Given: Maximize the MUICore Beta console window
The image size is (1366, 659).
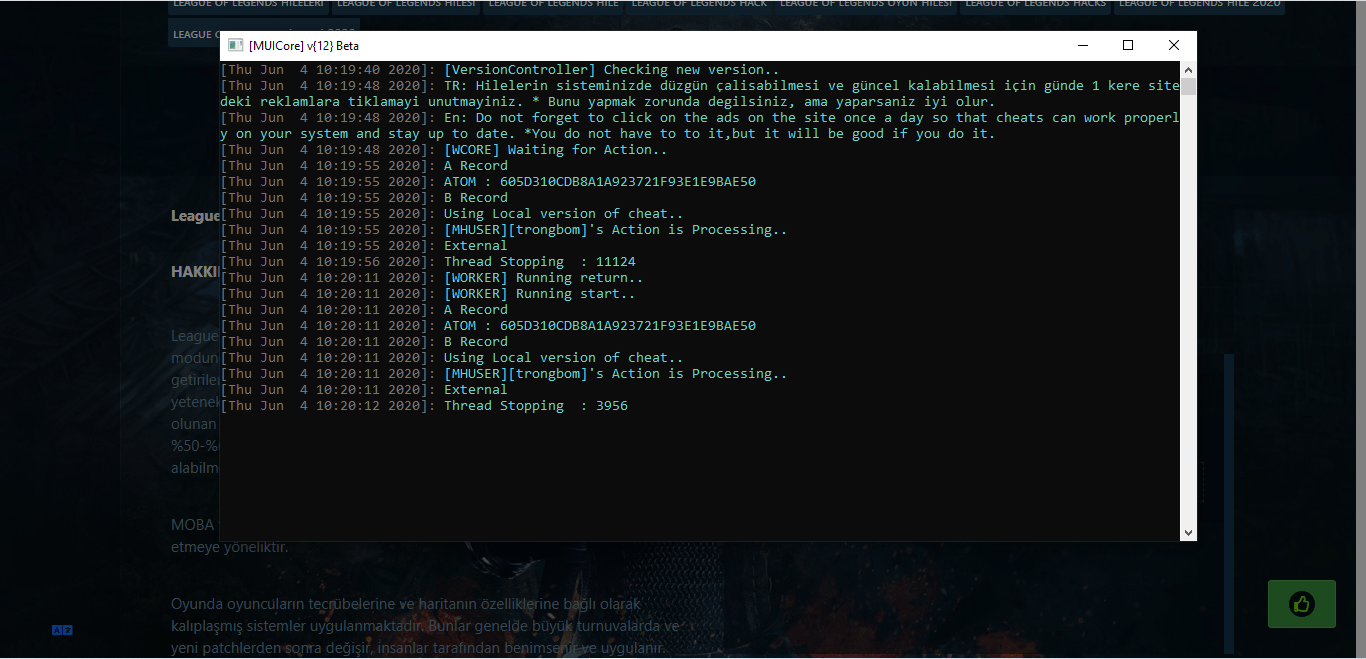Looking at the screenshot, I should tap(1128, 46).
